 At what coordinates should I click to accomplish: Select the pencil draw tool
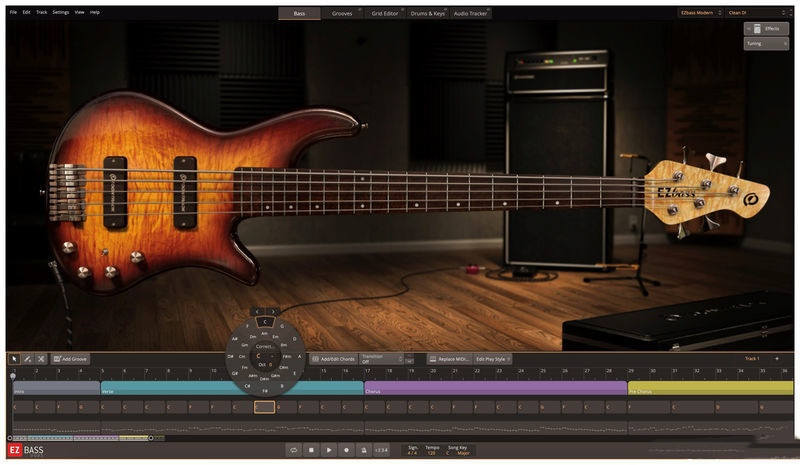28,359
